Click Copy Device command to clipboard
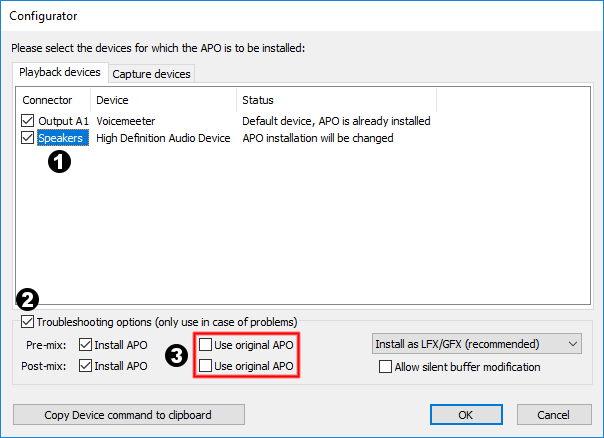 (128, 415)
